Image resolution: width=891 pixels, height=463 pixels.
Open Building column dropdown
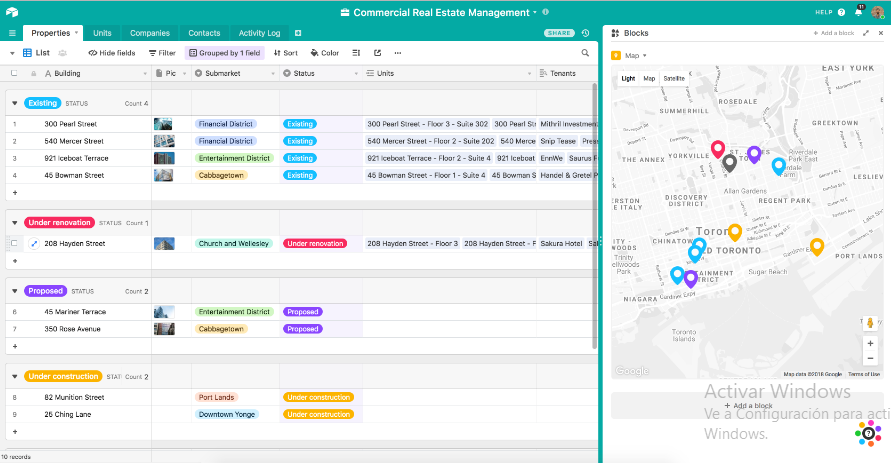(145, 73)
